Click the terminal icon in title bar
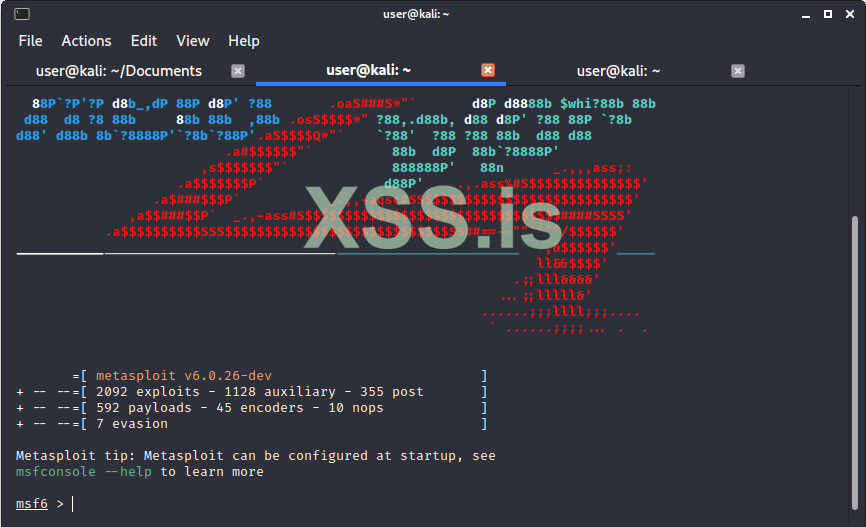866x527 pixels. [22, 14]
